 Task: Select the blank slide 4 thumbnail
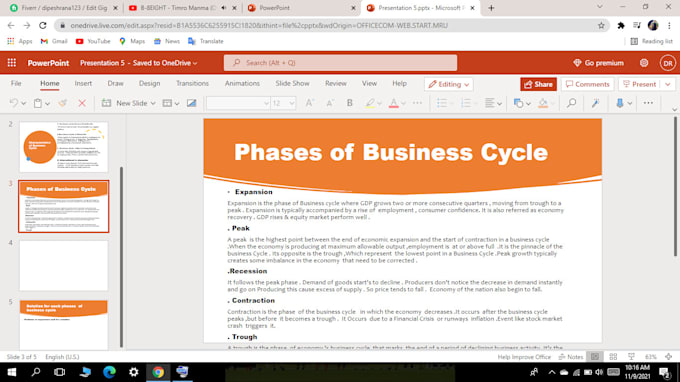point(63,265)
